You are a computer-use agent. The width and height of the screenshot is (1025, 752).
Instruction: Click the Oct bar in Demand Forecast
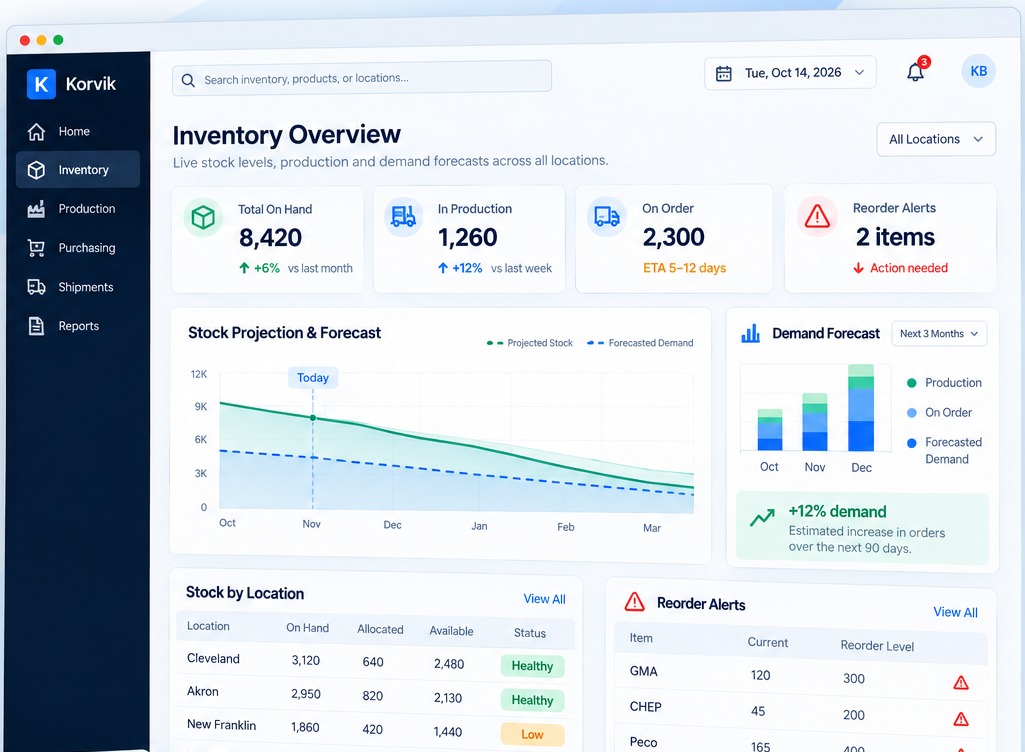769,430
